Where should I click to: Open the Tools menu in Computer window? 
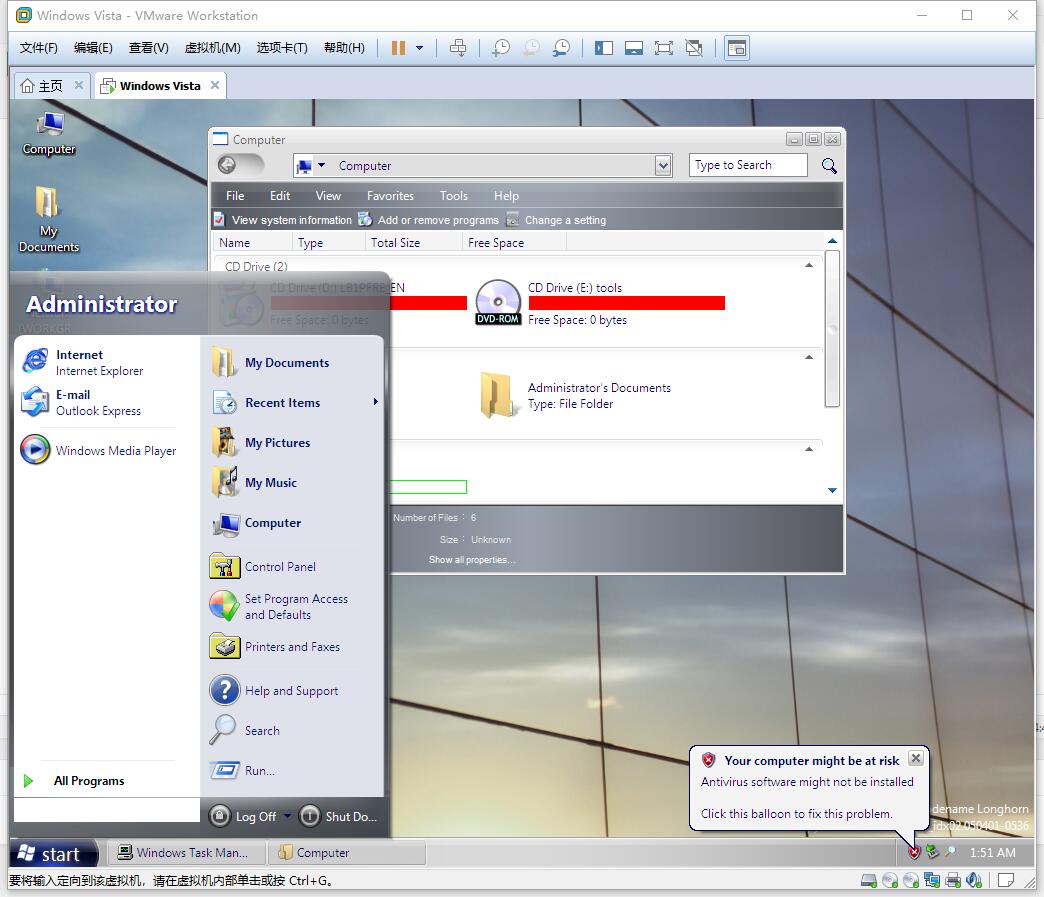pos(453,196)
